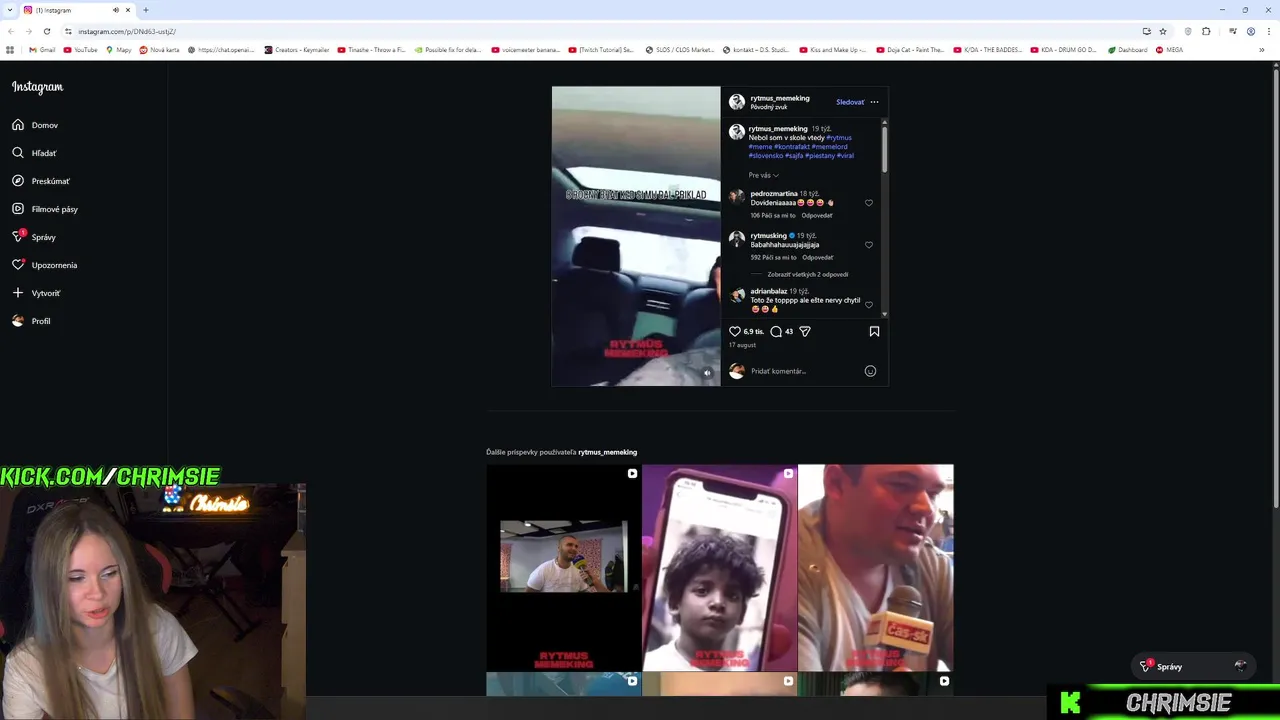Viewport: 1280px width, 720px height.
Task: Open the Hľadať search icon
Action: (18, 153)
